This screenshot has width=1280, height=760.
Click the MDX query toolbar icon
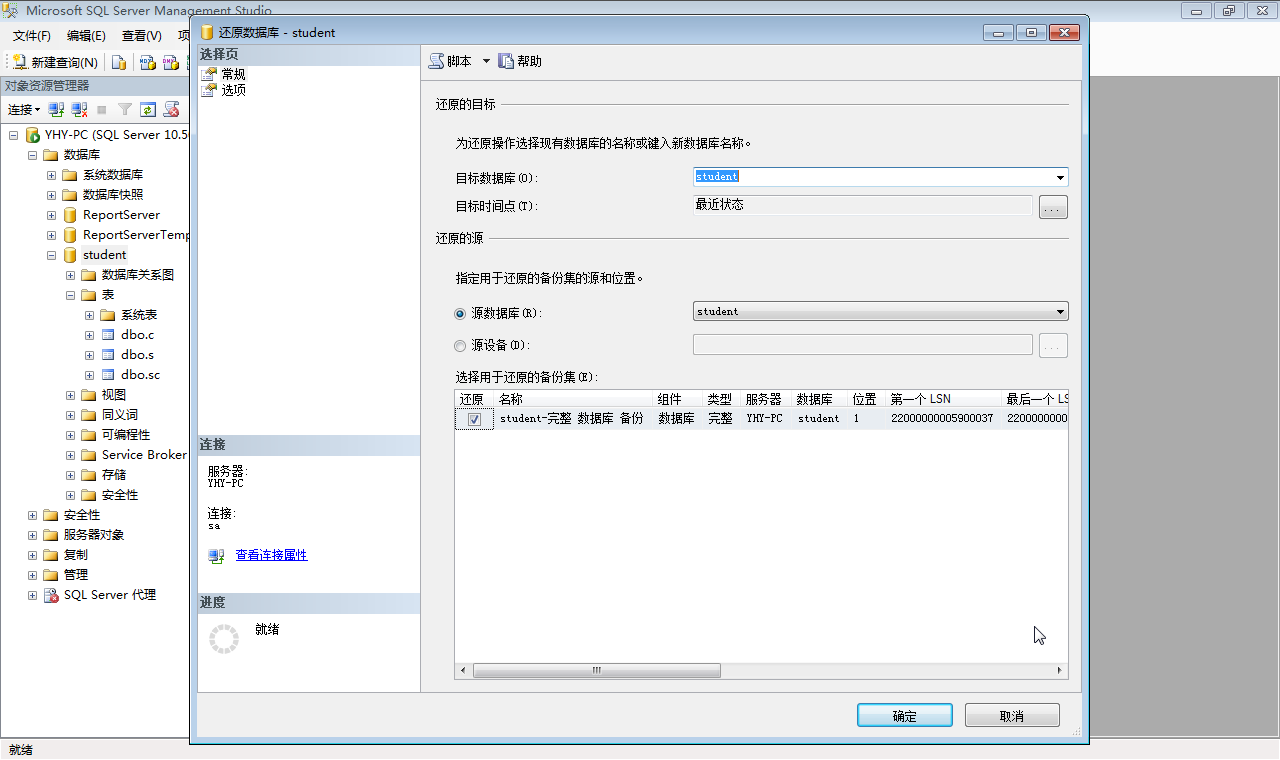(147, 62)
